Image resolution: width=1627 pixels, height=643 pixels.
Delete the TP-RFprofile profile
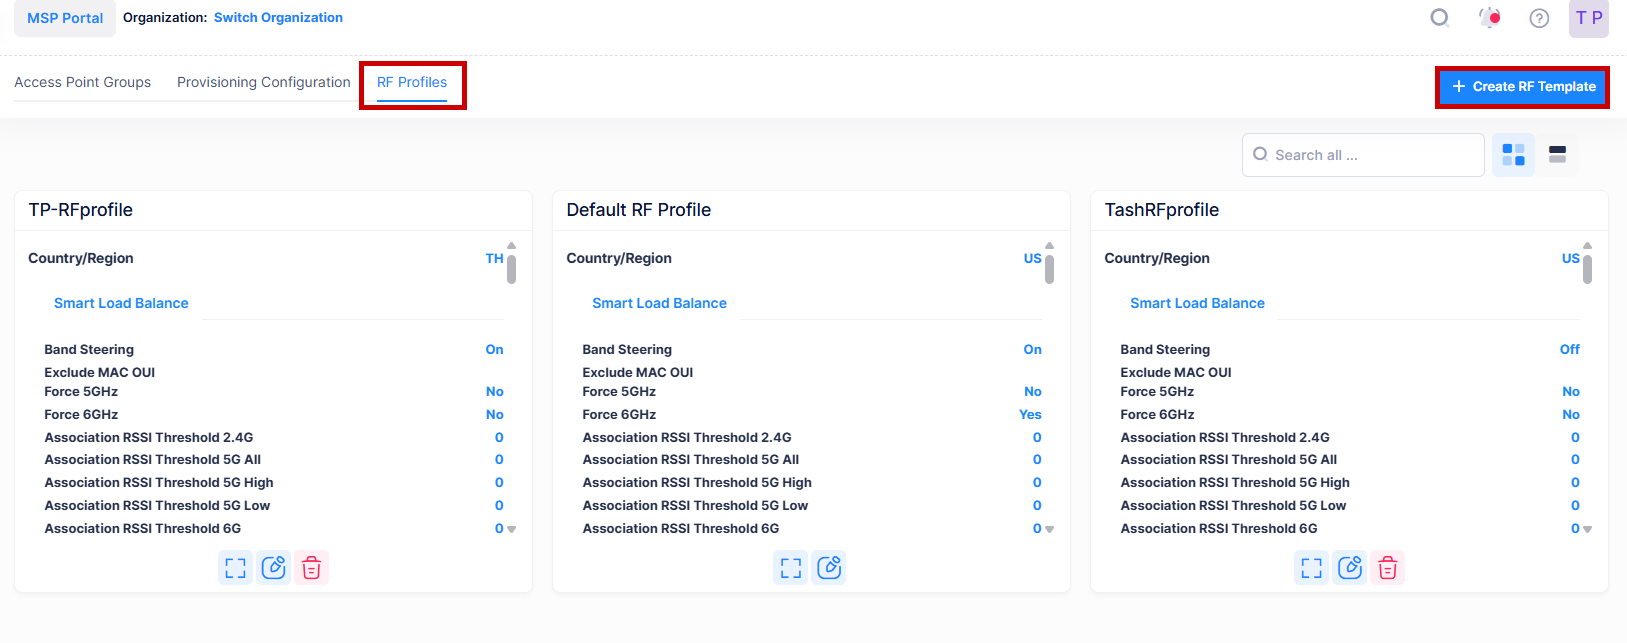[x=311, y=568]
